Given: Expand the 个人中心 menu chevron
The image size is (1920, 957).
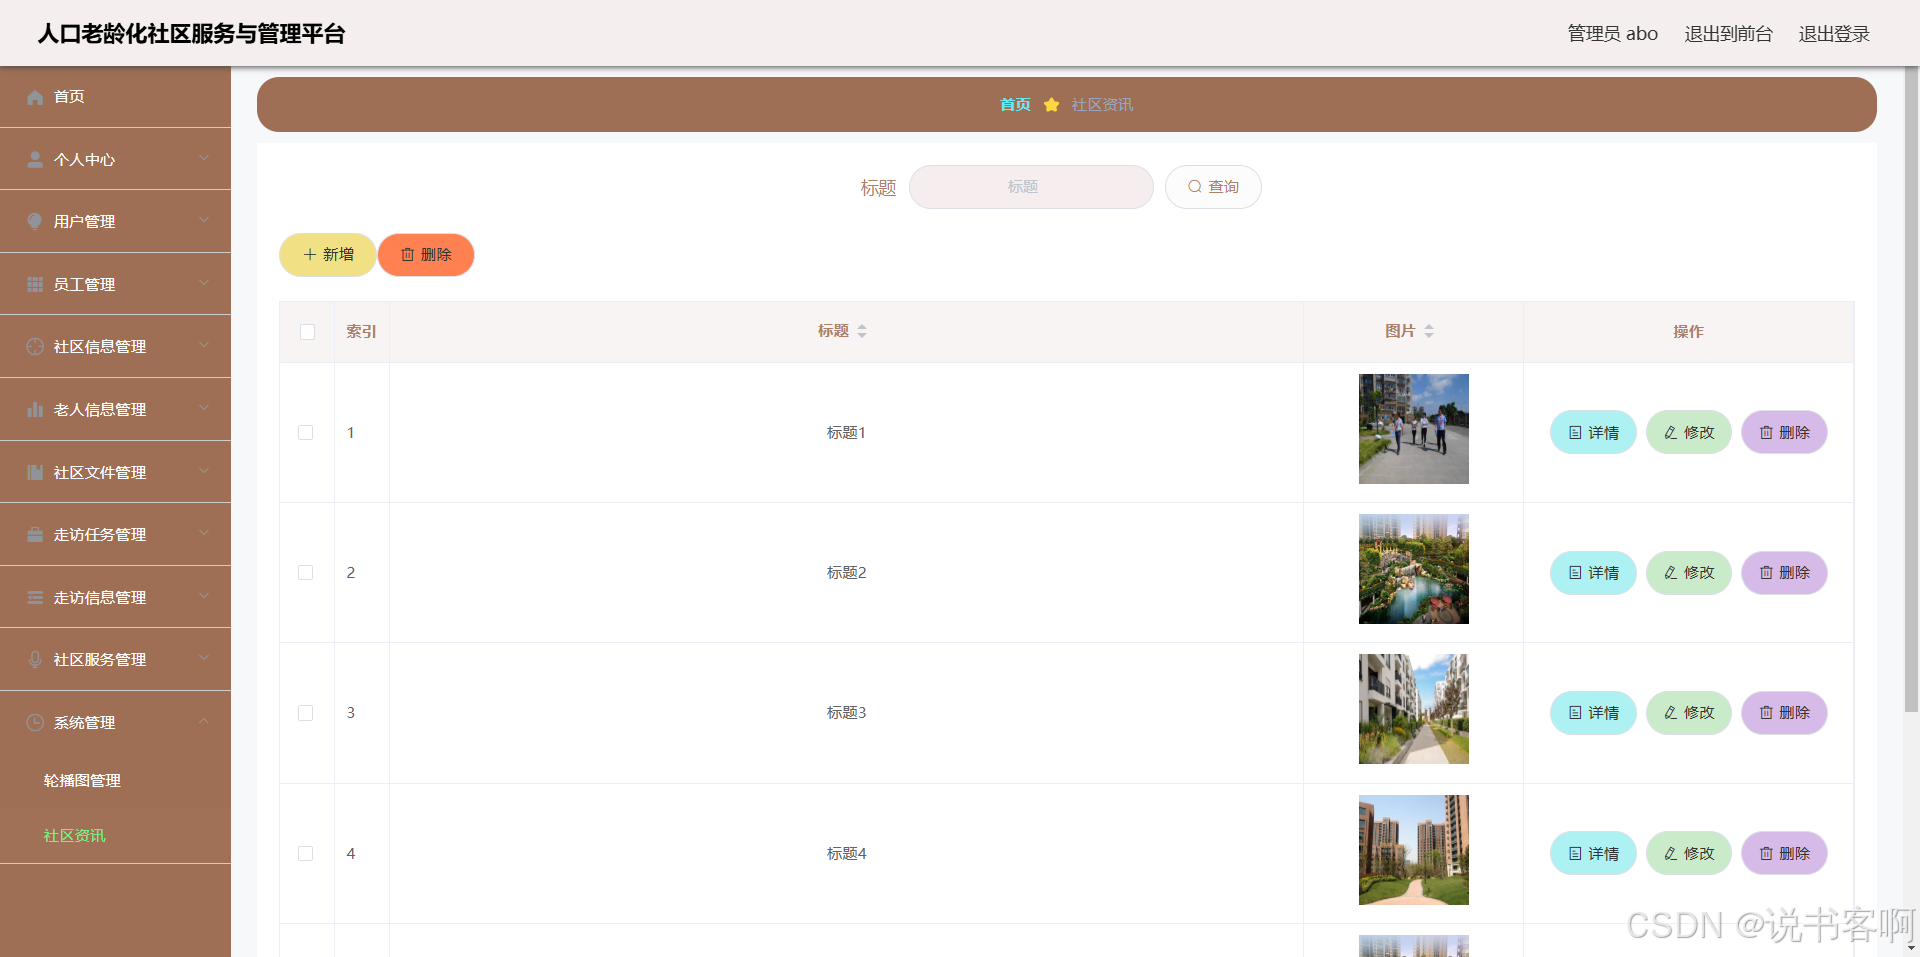Looking at the screenshot, I should [x=204, y=158].
